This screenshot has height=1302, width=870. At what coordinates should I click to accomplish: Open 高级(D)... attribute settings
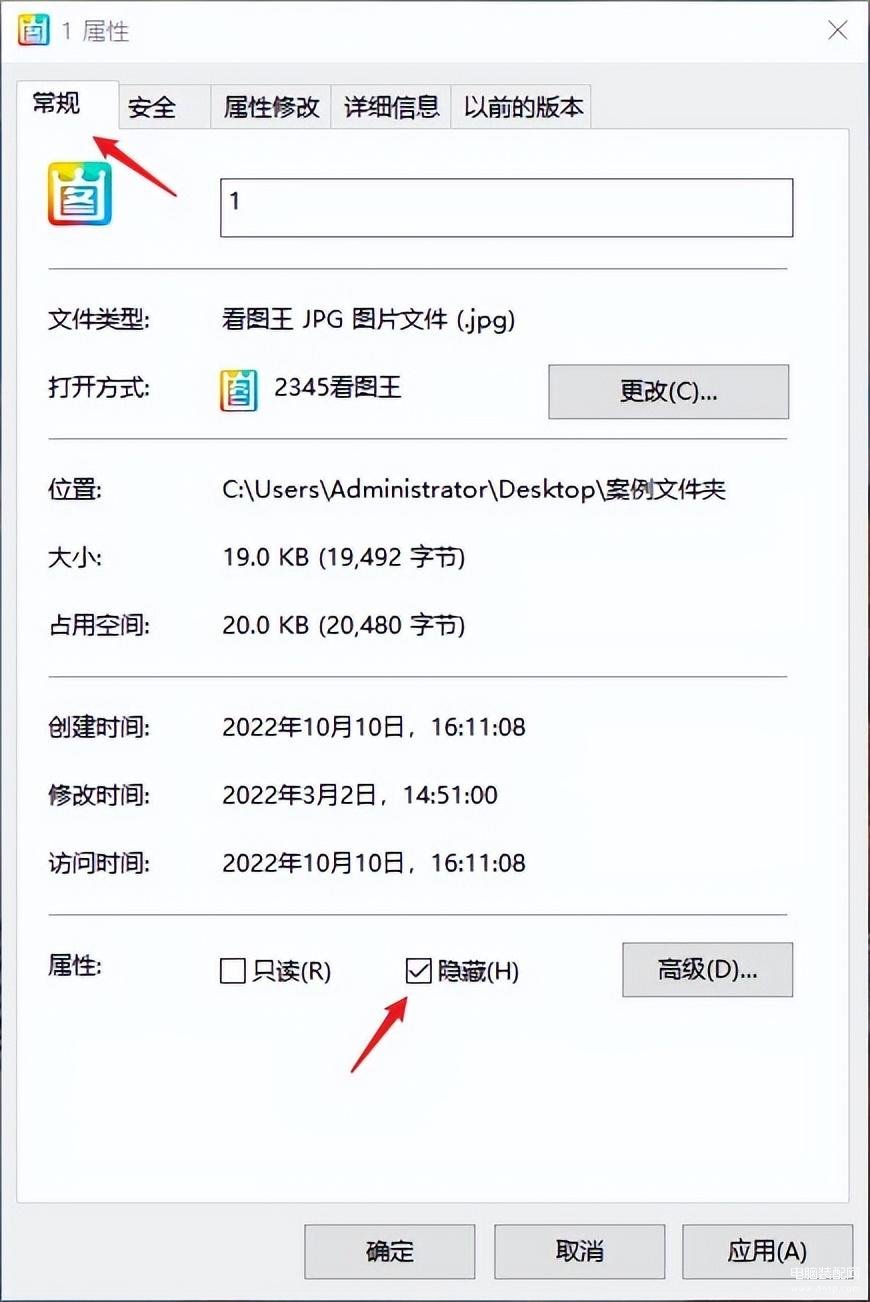(708, 969)
